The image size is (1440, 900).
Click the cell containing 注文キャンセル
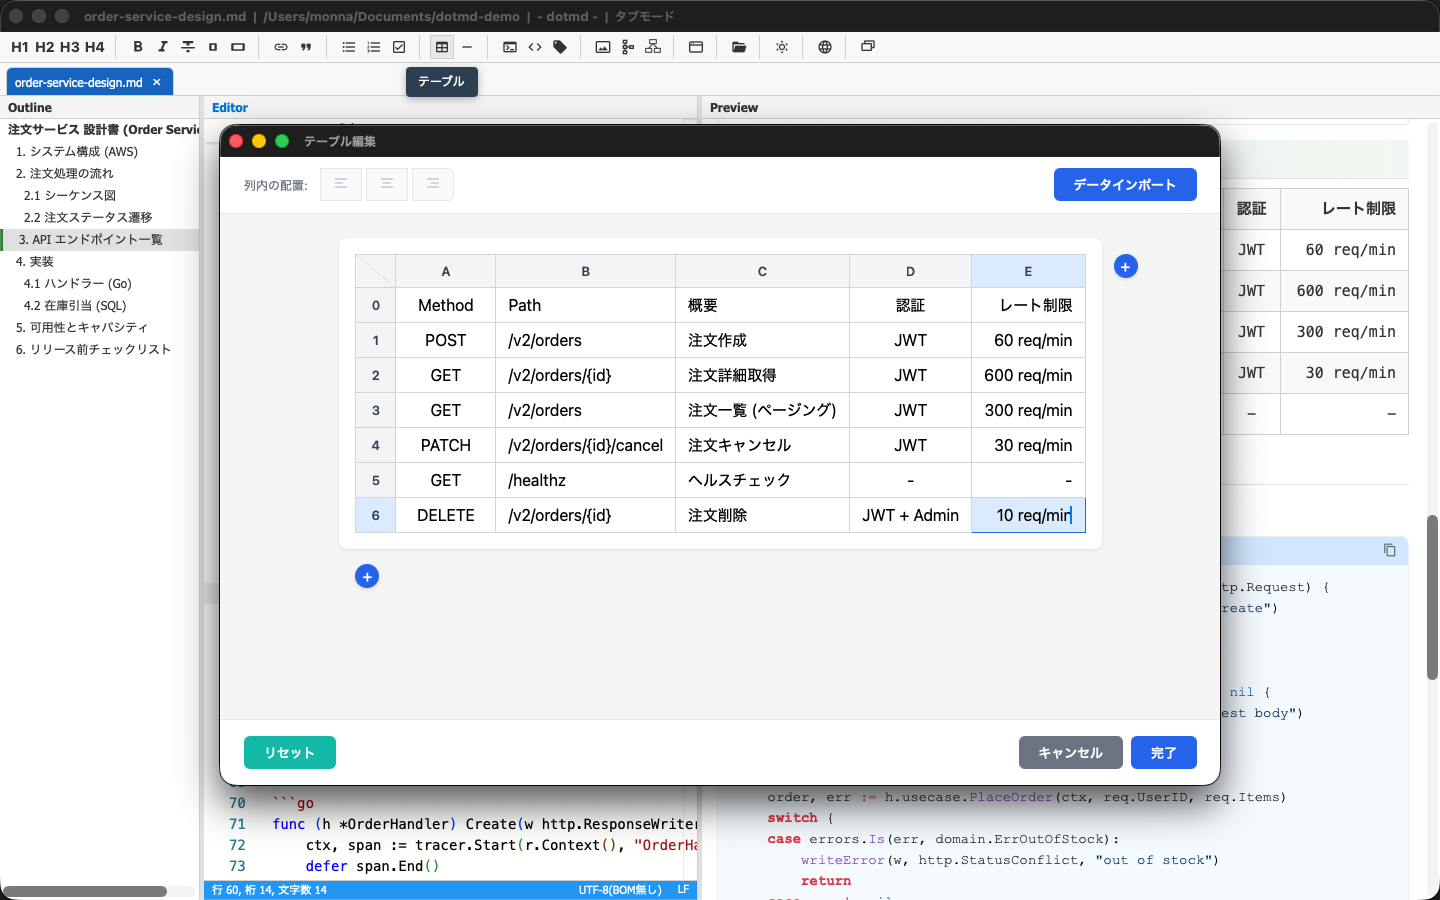tap(762, 445)
